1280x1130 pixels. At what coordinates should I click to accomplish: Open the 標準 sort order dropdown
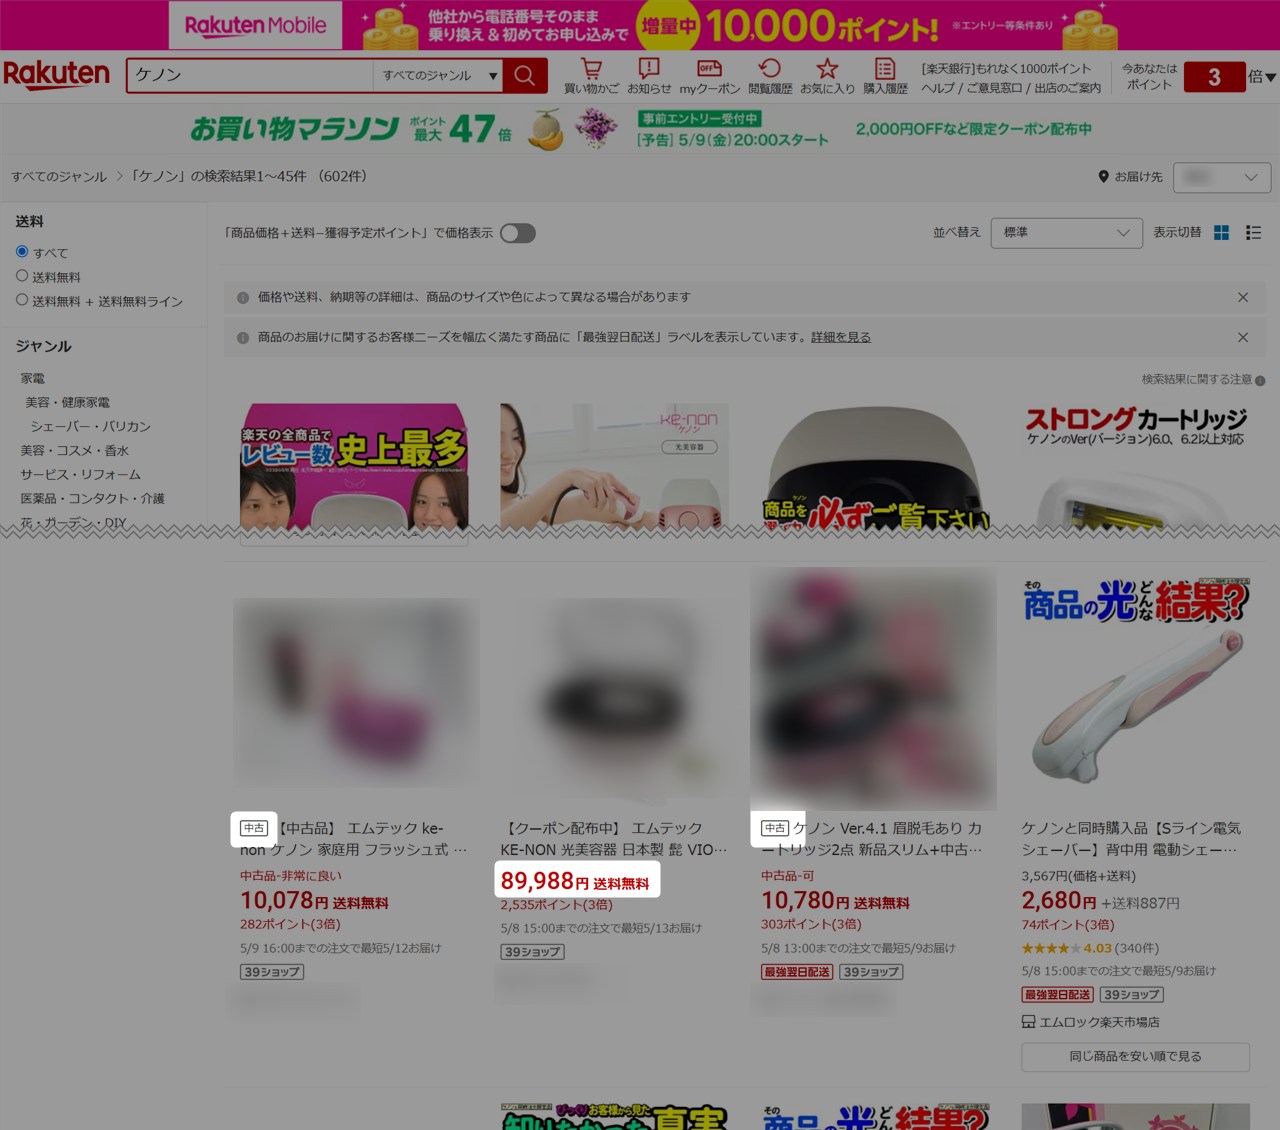point(1067,233)
